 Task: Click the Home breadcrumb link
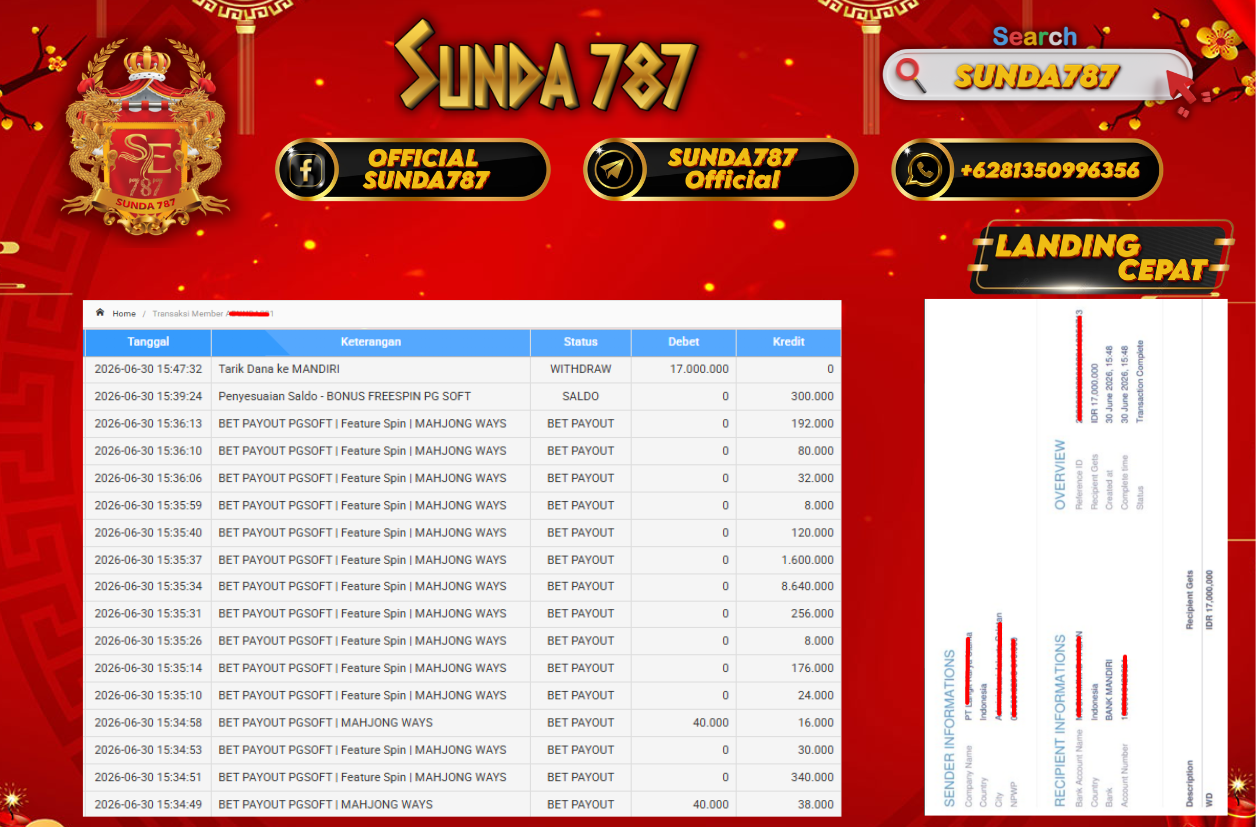(124, 313)
